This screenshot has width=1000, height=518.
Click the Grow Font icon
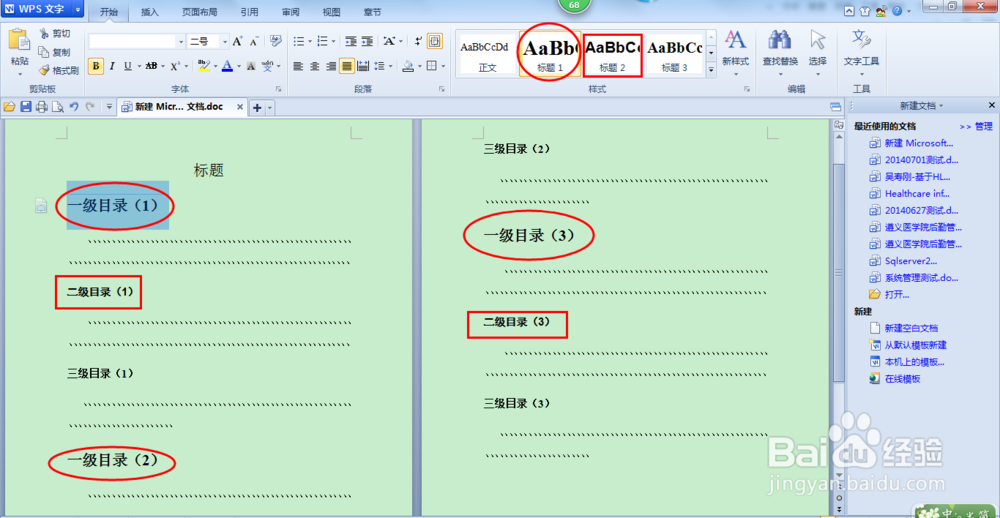click(x=237, y=41)
